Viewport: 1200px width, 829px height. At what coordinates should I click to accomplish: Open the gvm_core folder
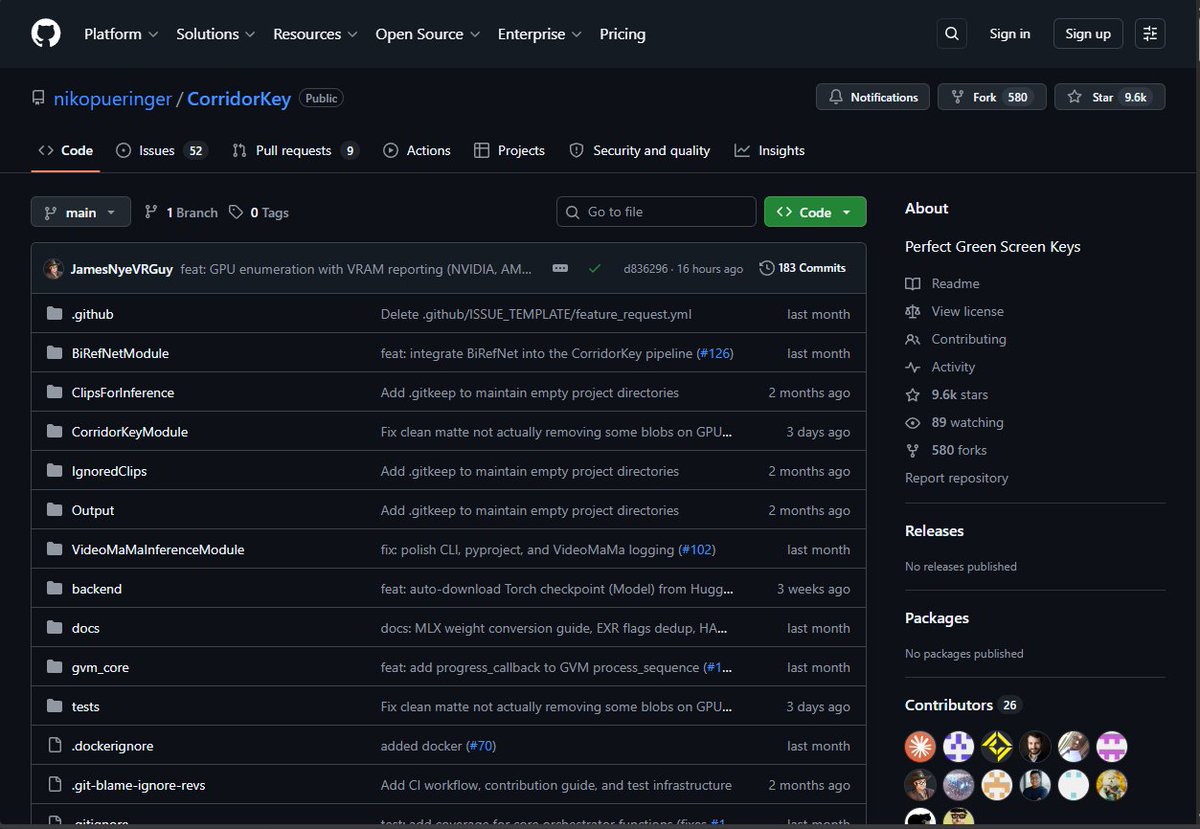[100, 667]
